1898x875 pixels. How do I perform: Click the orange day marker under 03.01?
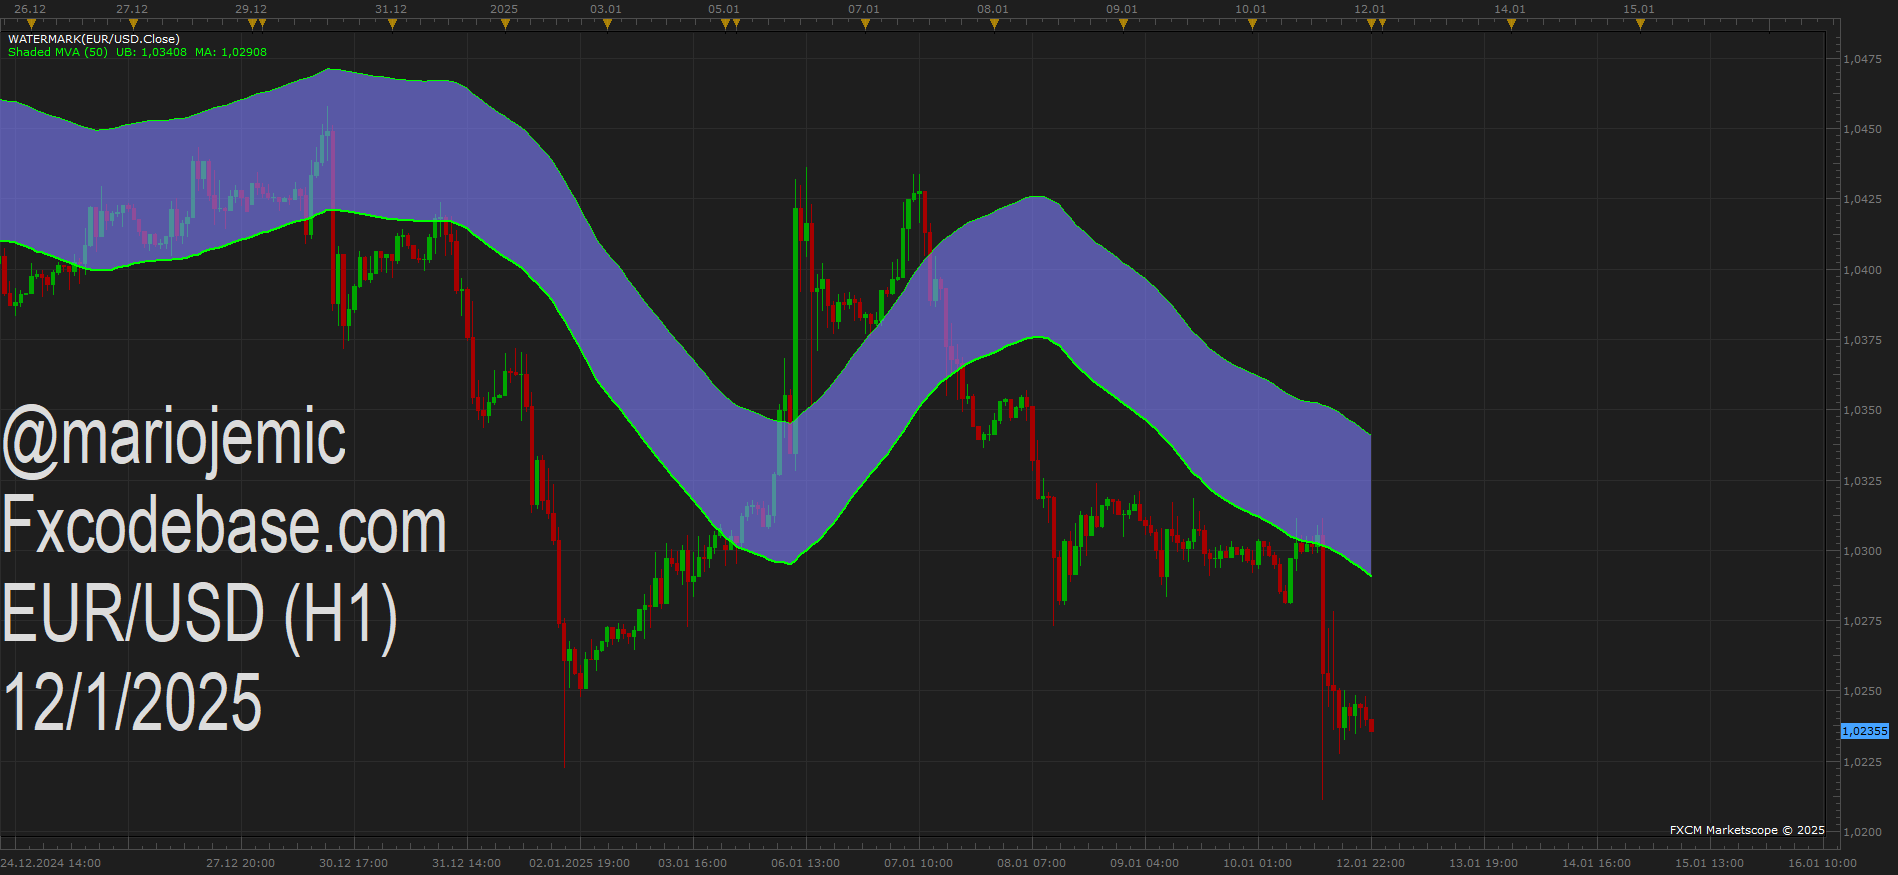pyautogui.click(x=607, y=24)
